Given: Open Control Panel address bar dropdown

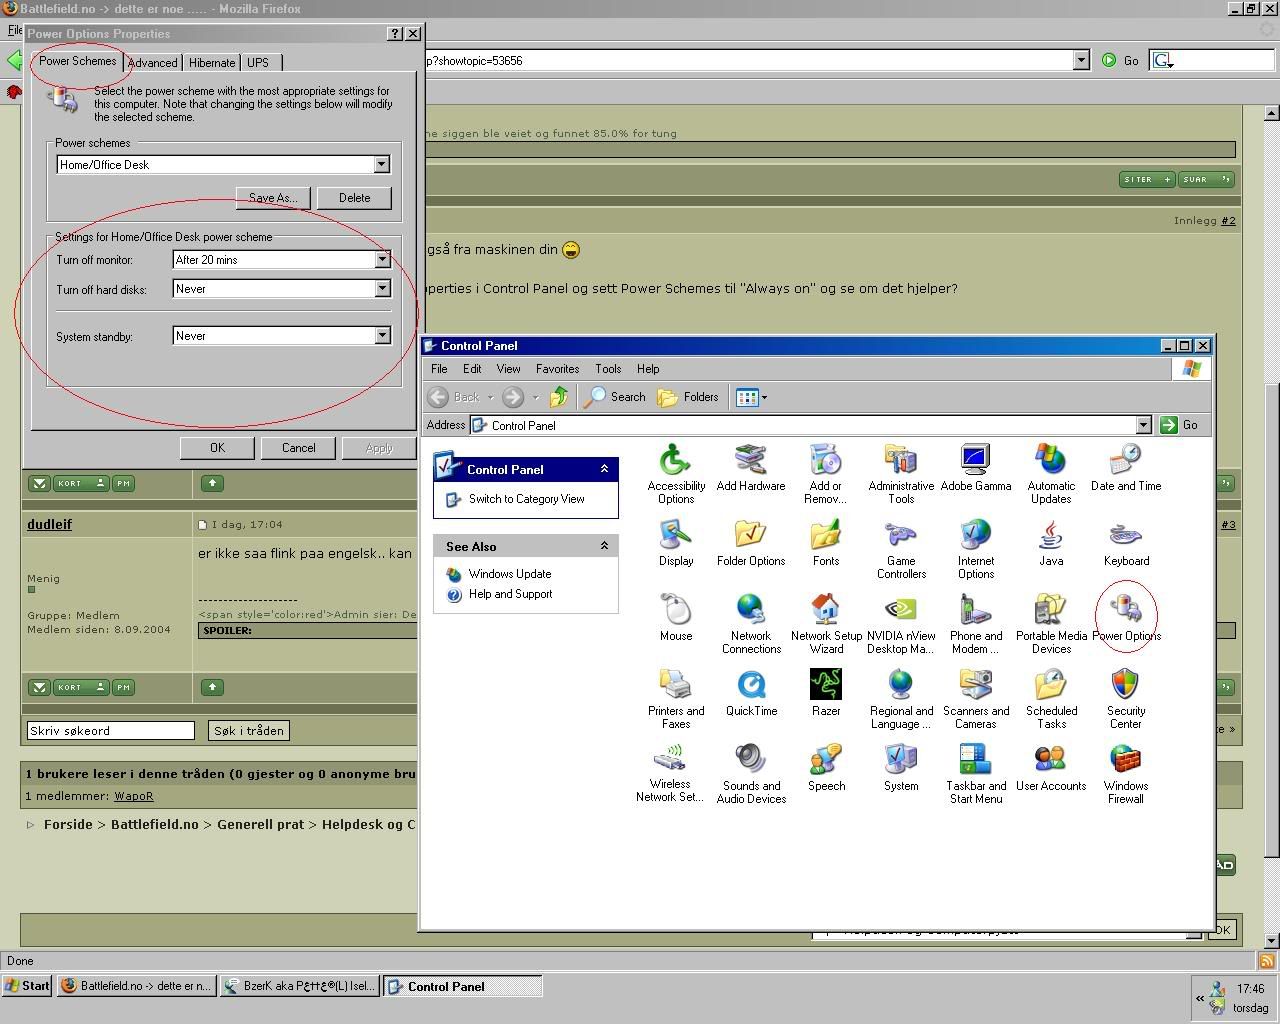Looking at the screenshot, I should pos(1143,425).
